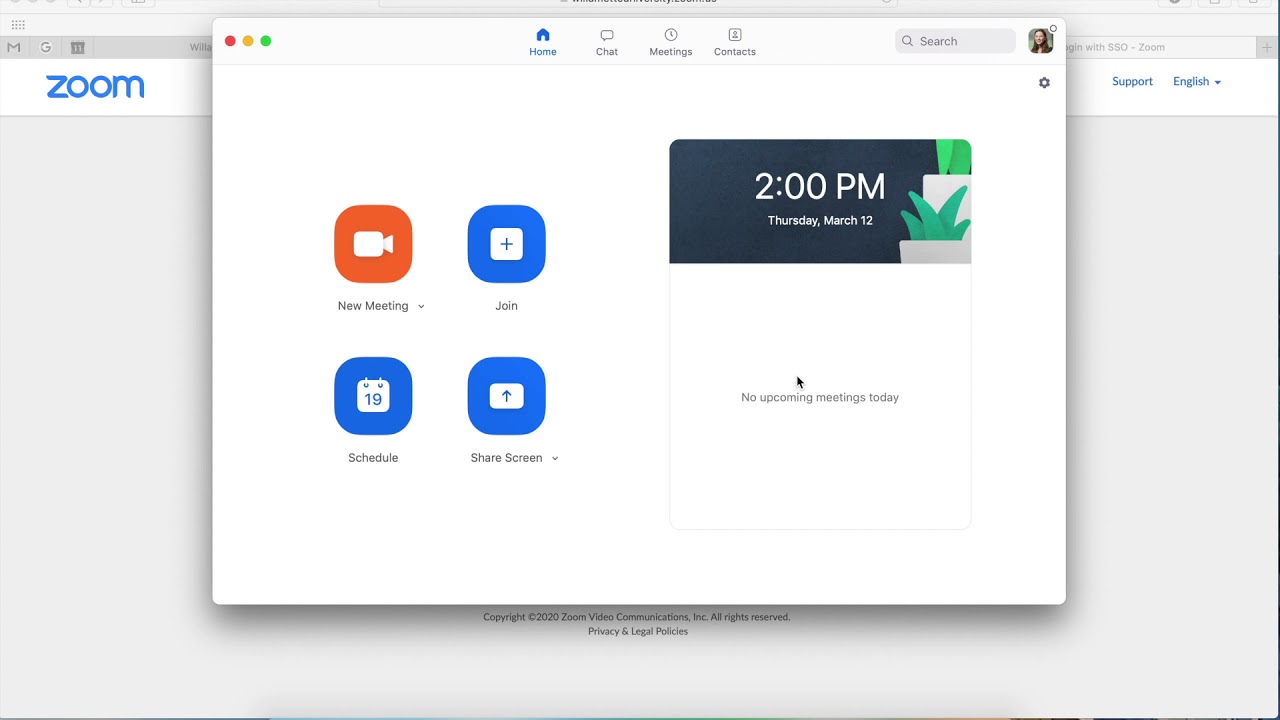Click the Share Screen arrow icon
Viewport: 1280px width, 720px height.
506,396
